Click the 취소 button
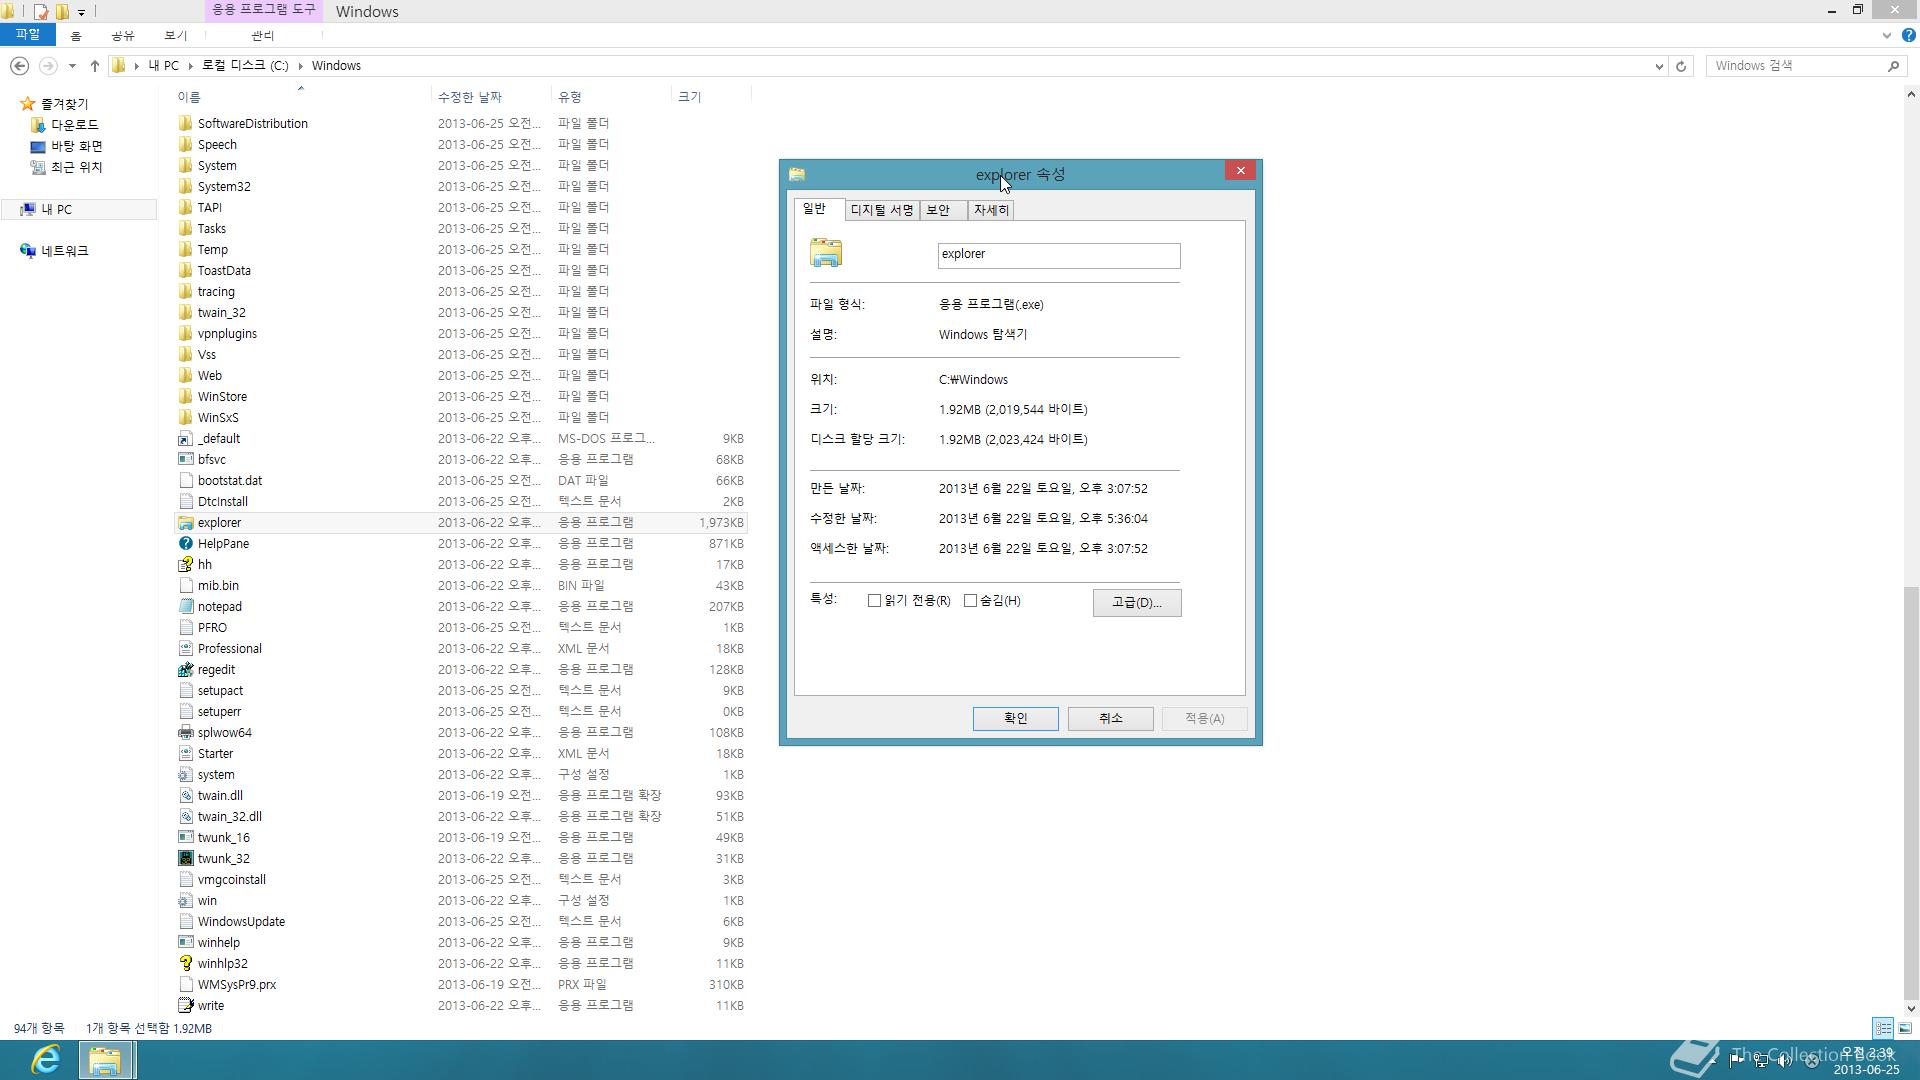1920x1080 pixels. [1110, 719]
